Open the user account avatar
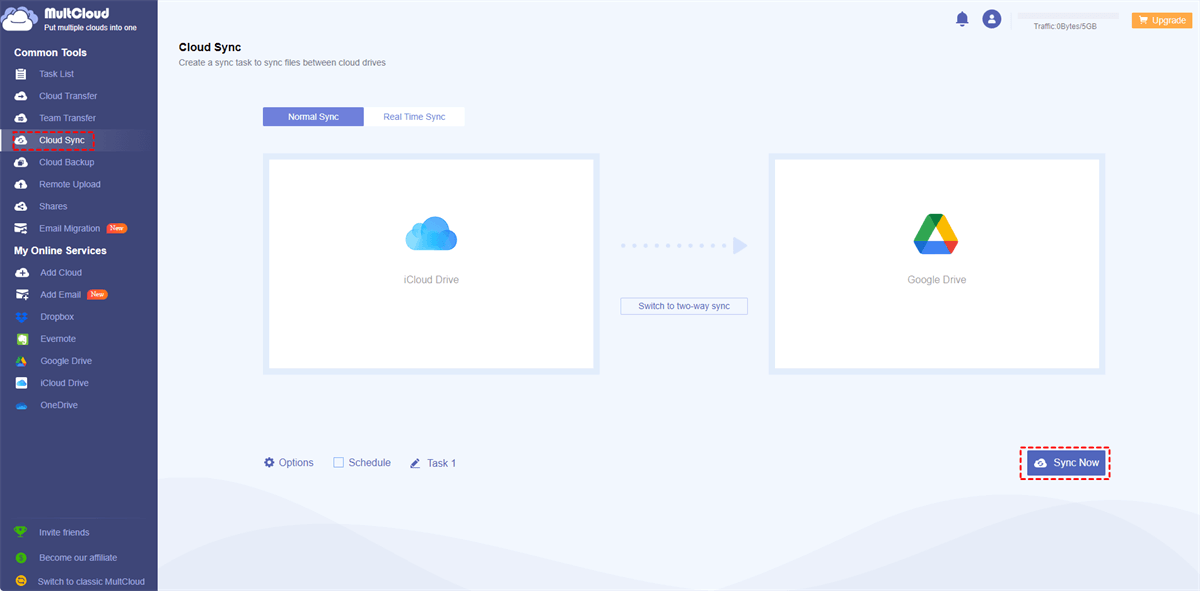 pyautogui.click(x=992, y=19)
